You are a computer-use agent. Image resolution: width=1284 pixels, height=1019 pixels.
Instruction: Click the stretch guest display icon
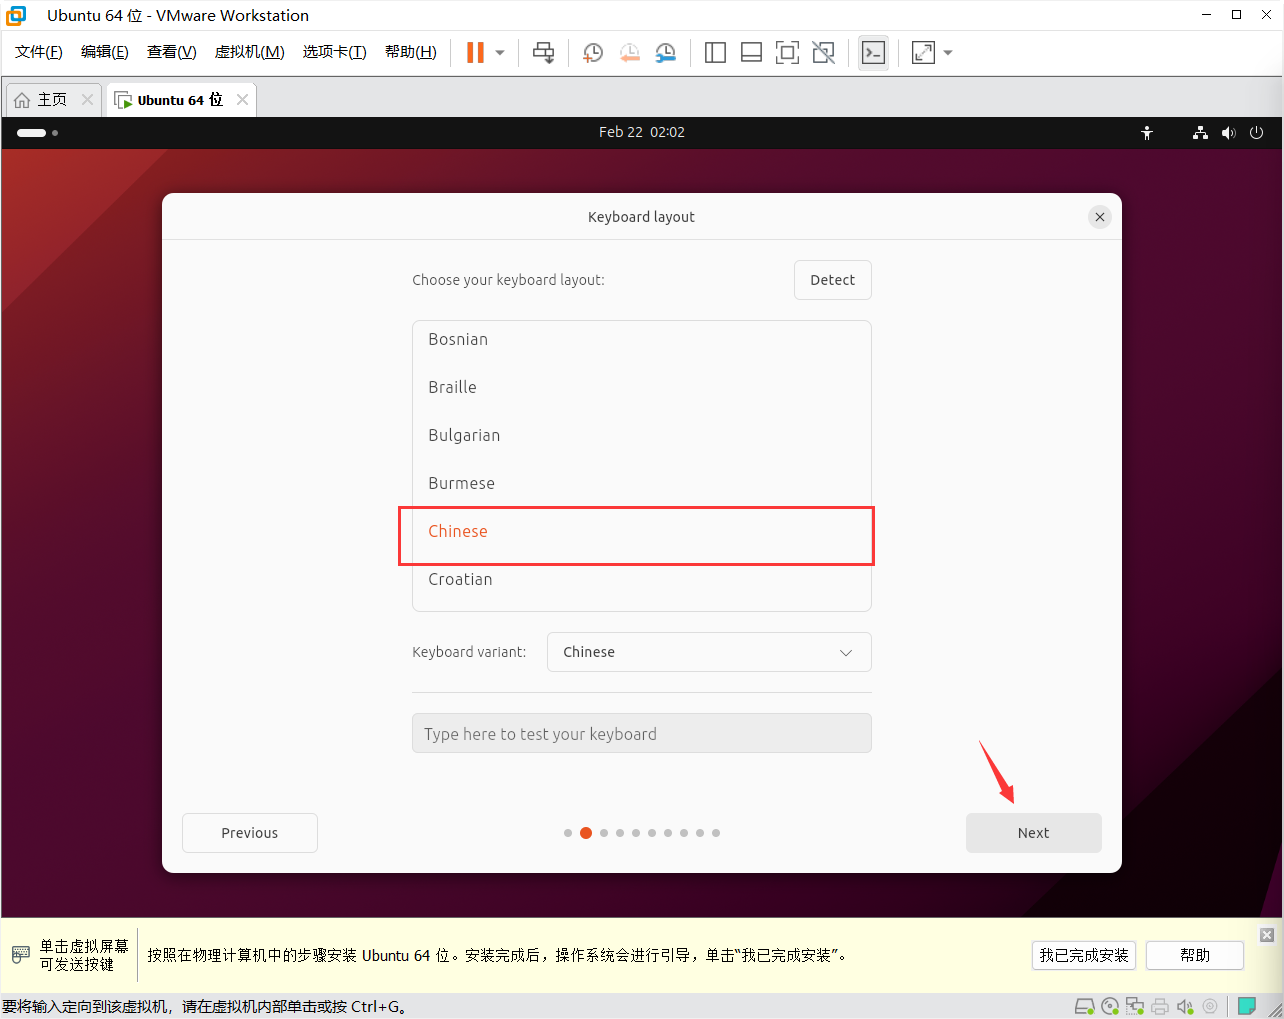pyautogui.click(x=923, y=53)
